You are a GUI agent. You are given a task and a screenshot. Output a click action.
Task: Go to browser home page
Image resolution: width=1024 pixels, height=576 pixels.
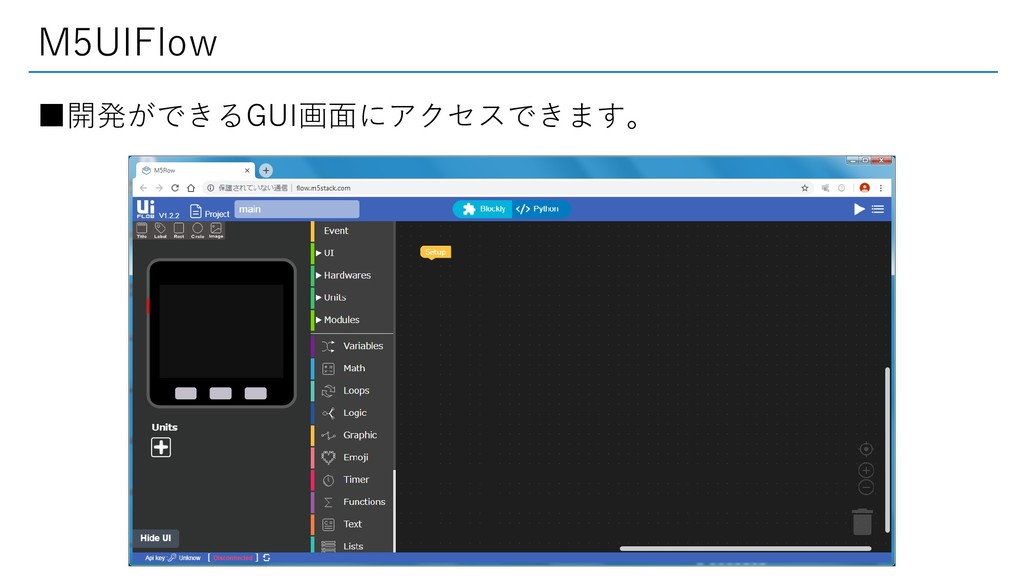click(191, 187)
